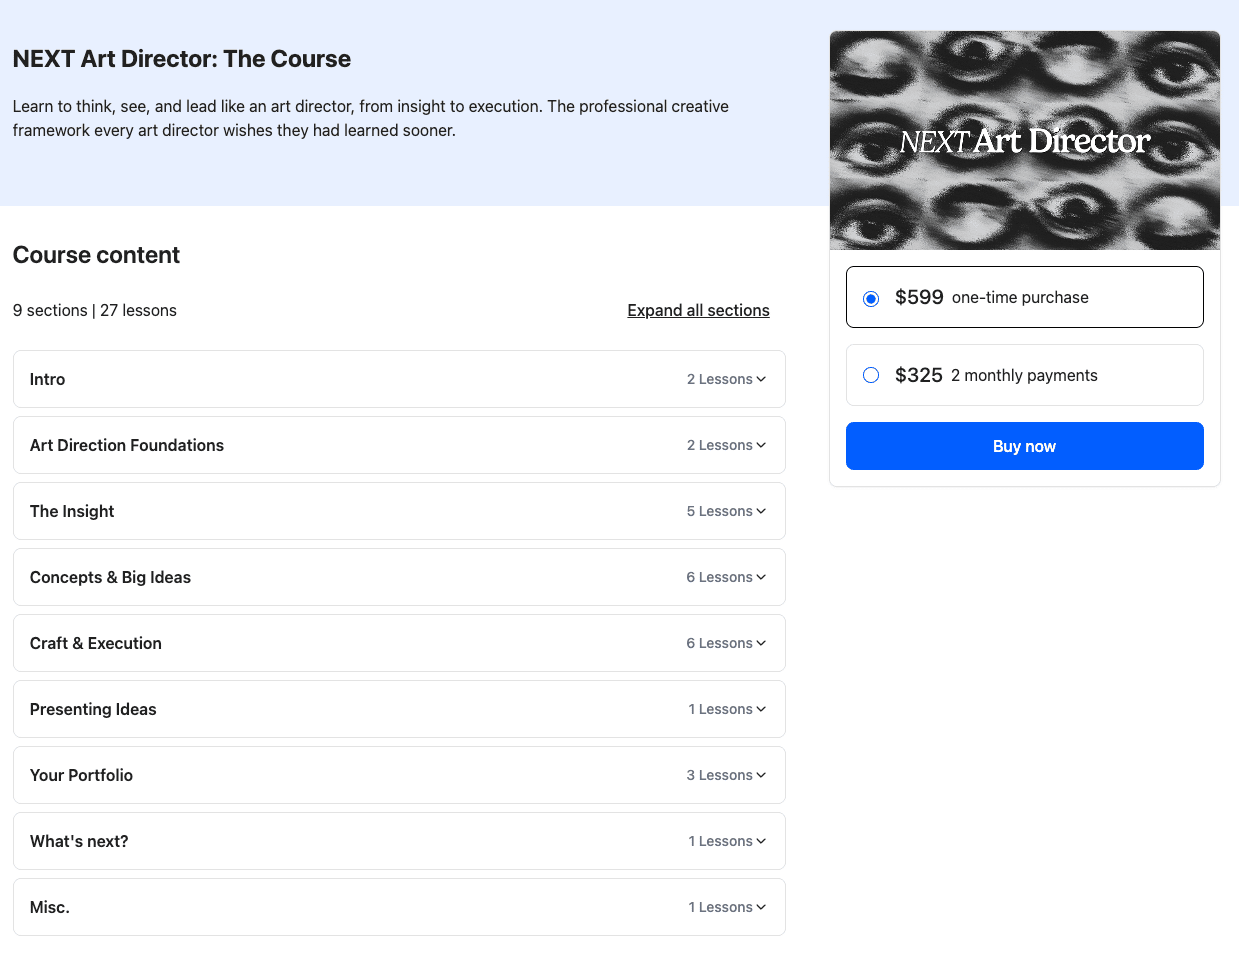Open the Misc. section title
Screen dimensions: 1239x956
tap(50, 907)
